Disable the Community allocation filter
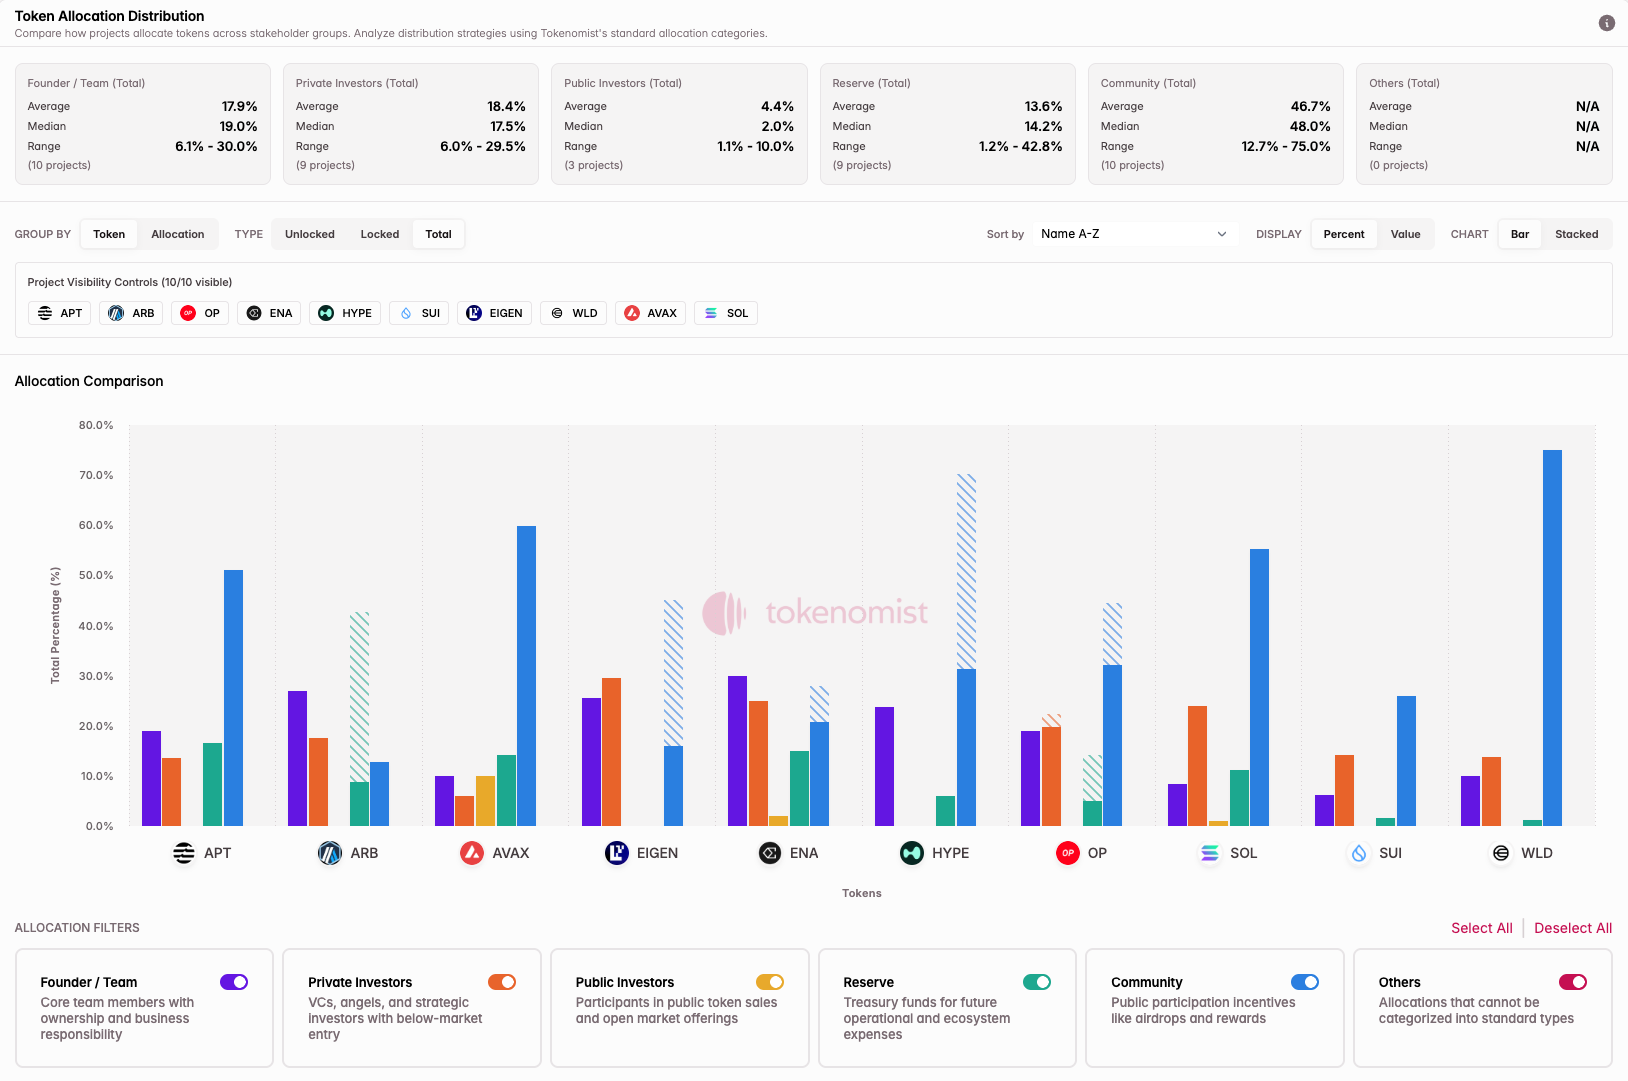Viewport: 1628px width, 1081px height. tap(1305, 982)
